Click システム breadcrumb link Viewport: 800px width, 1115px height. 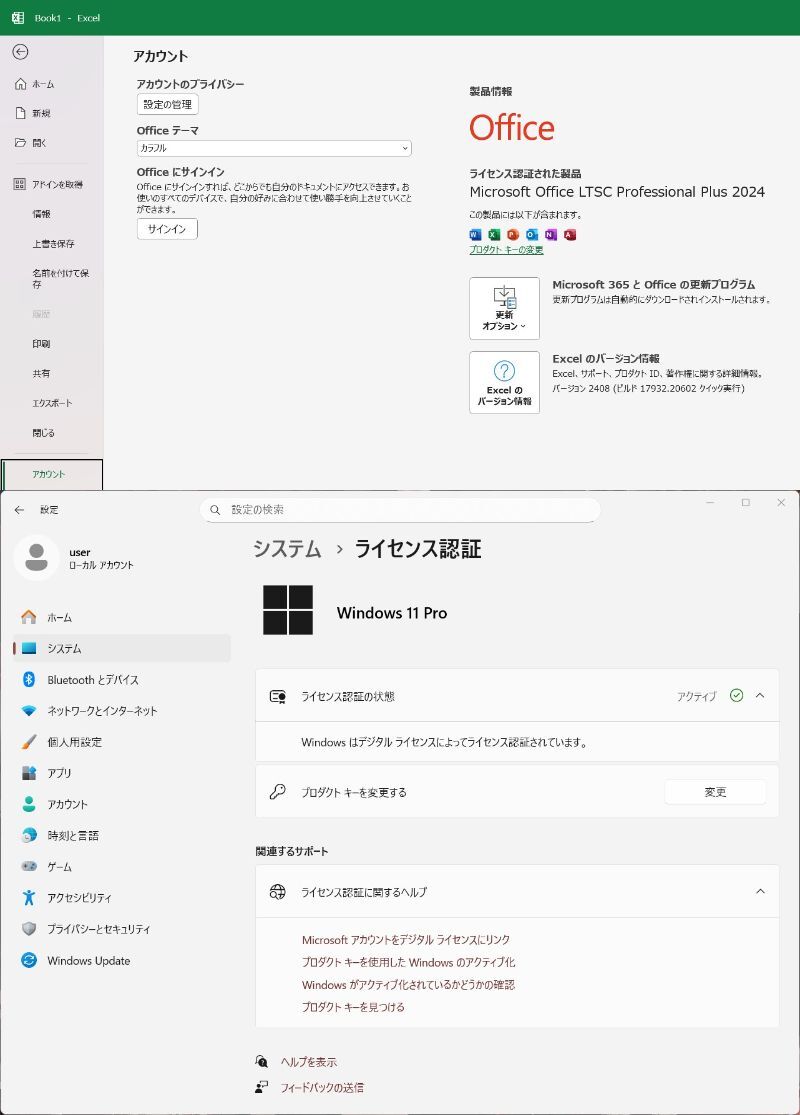pos(287,549)
